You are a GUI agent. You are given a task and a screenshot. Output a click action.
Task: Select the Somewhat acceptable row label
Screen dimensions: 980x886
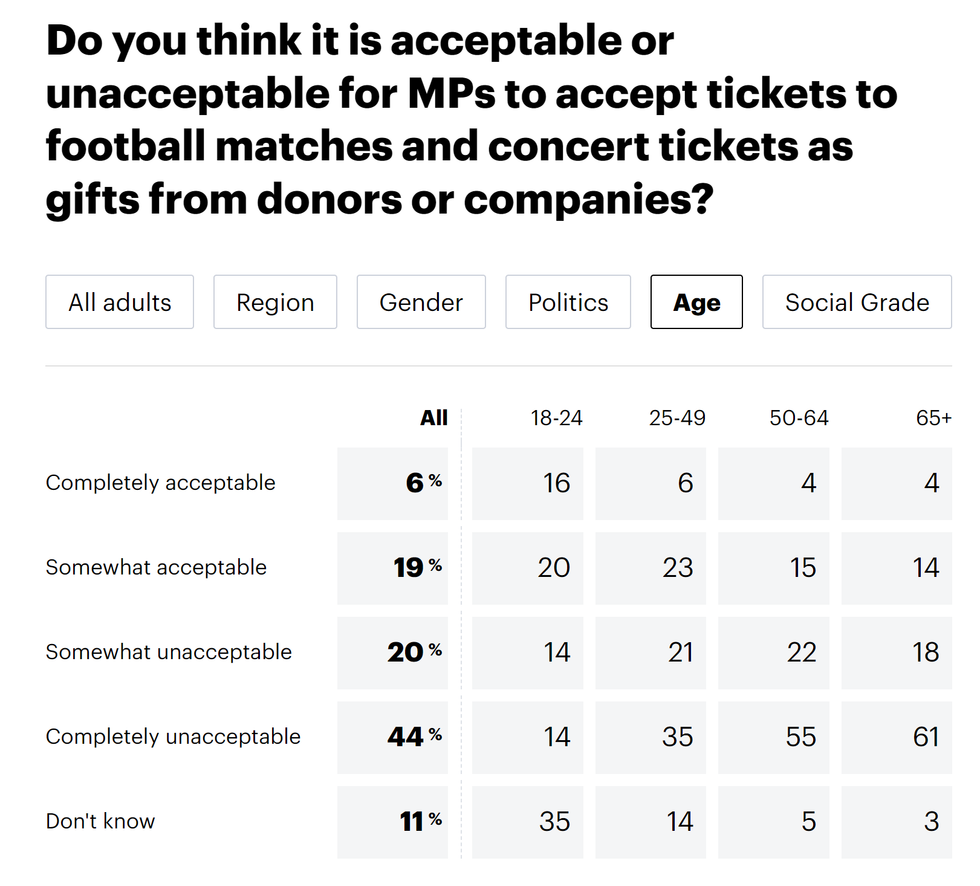pos(156,567)
